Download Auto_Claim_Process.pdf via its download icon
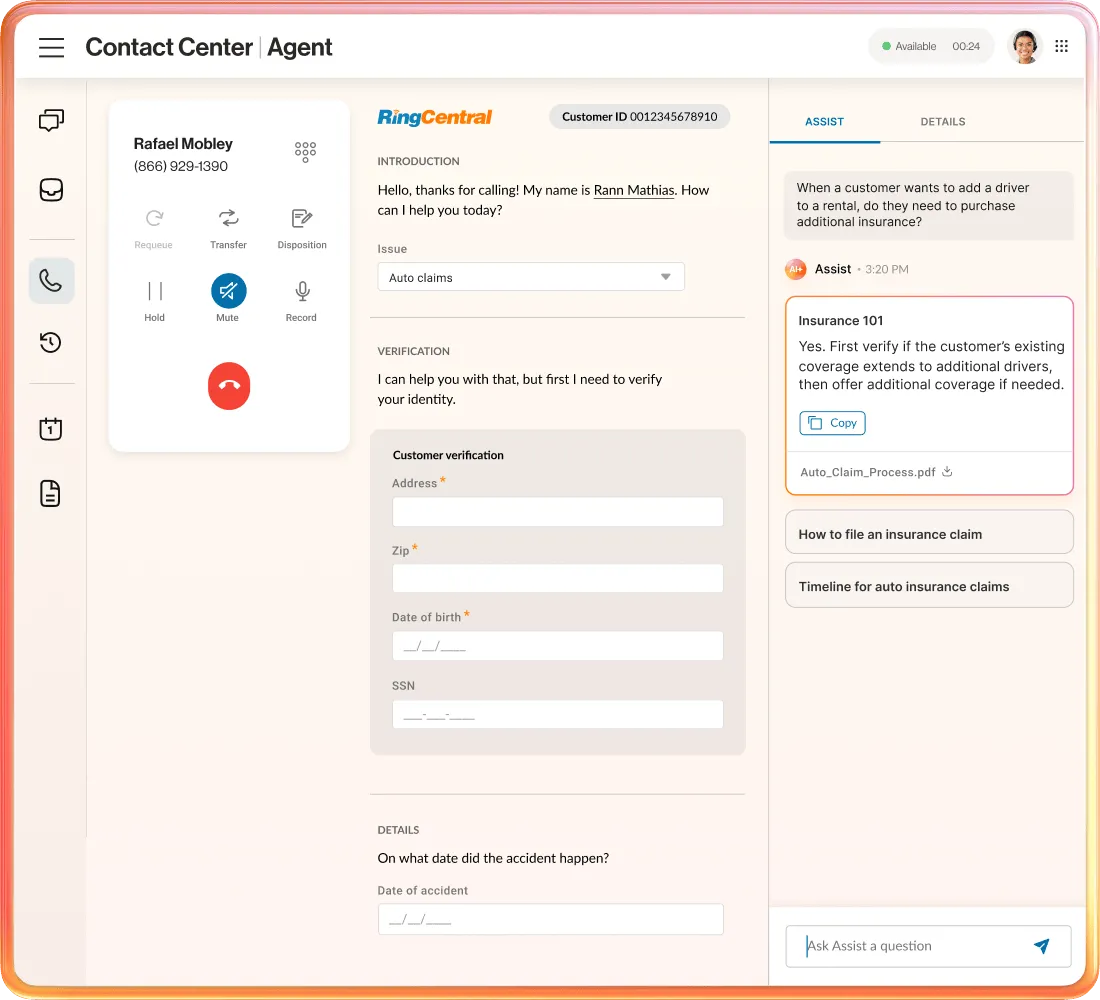 pos(947,471)
